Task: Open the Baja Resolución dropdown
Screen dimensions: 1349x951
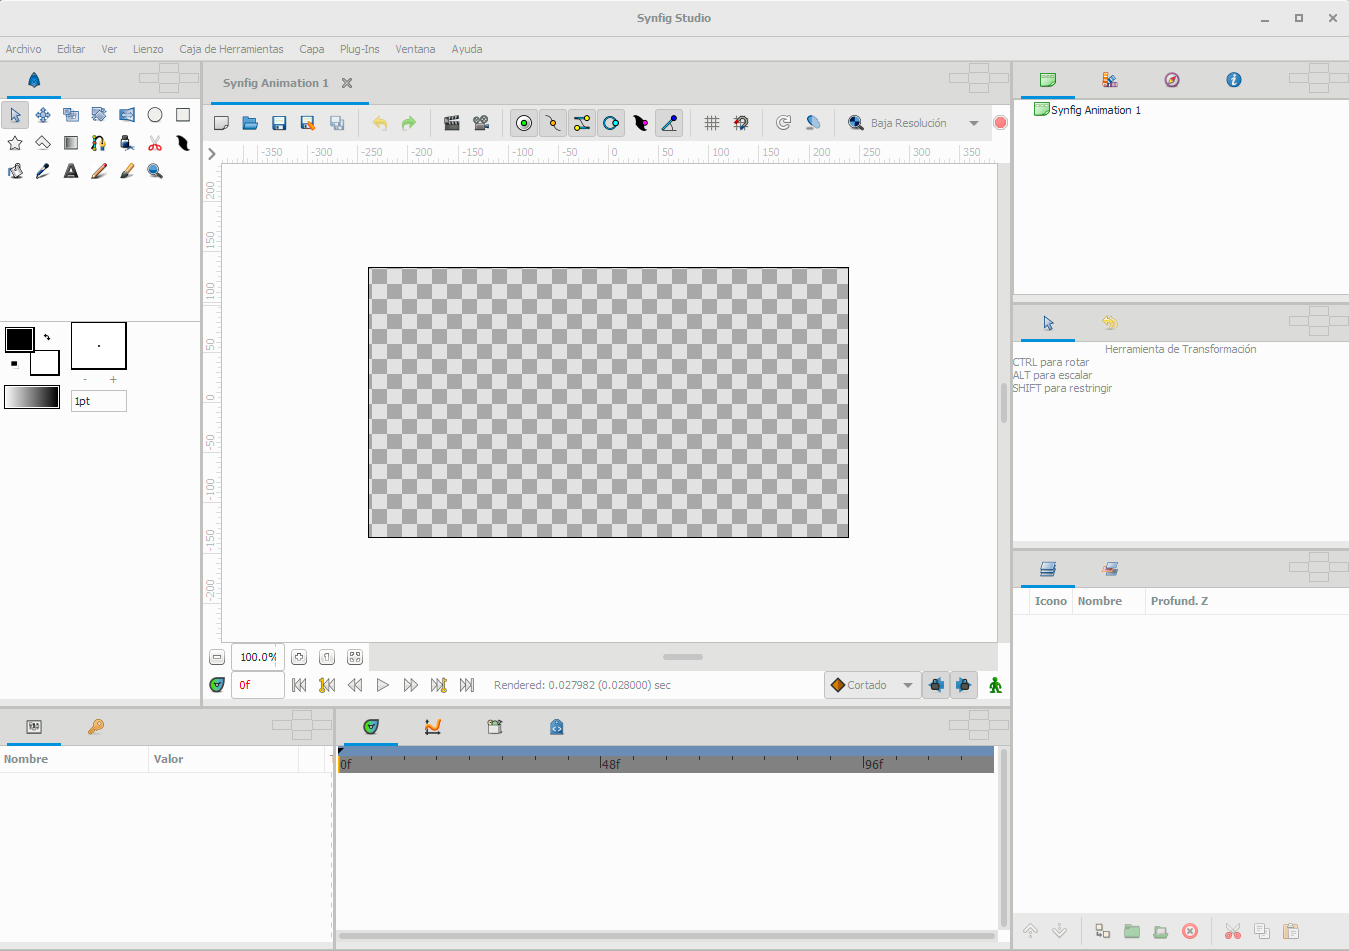Action: click(973, 123)
